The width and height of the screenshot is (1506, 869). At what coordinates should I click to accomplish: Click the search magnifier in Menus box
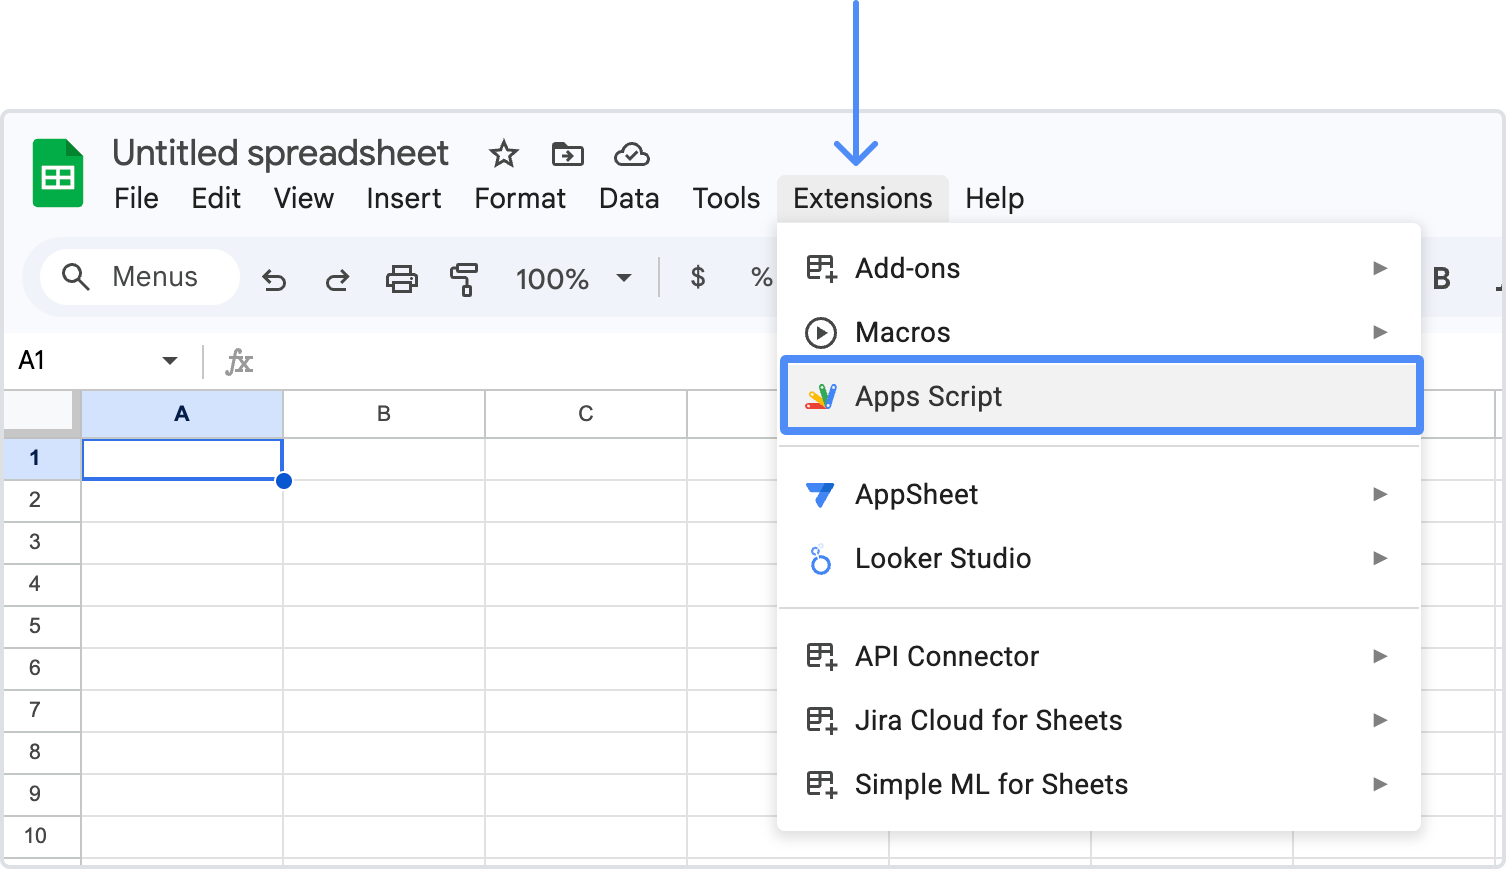tap(76, 276)
